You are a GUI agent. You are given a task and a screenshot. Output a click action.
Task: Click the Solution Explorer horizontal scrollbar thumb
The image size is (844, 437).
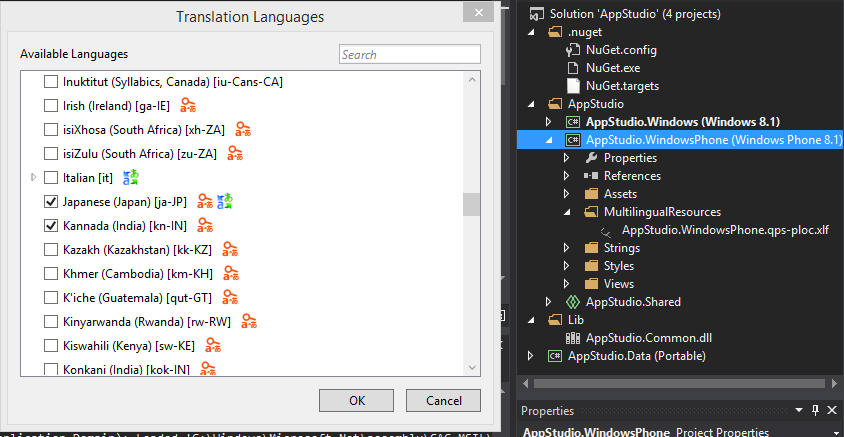point(679,383)
